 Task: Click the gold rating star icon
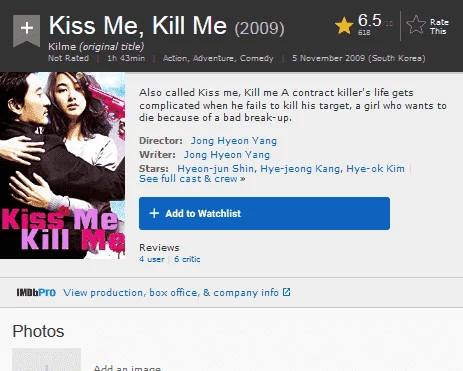[x=344, y=26]
